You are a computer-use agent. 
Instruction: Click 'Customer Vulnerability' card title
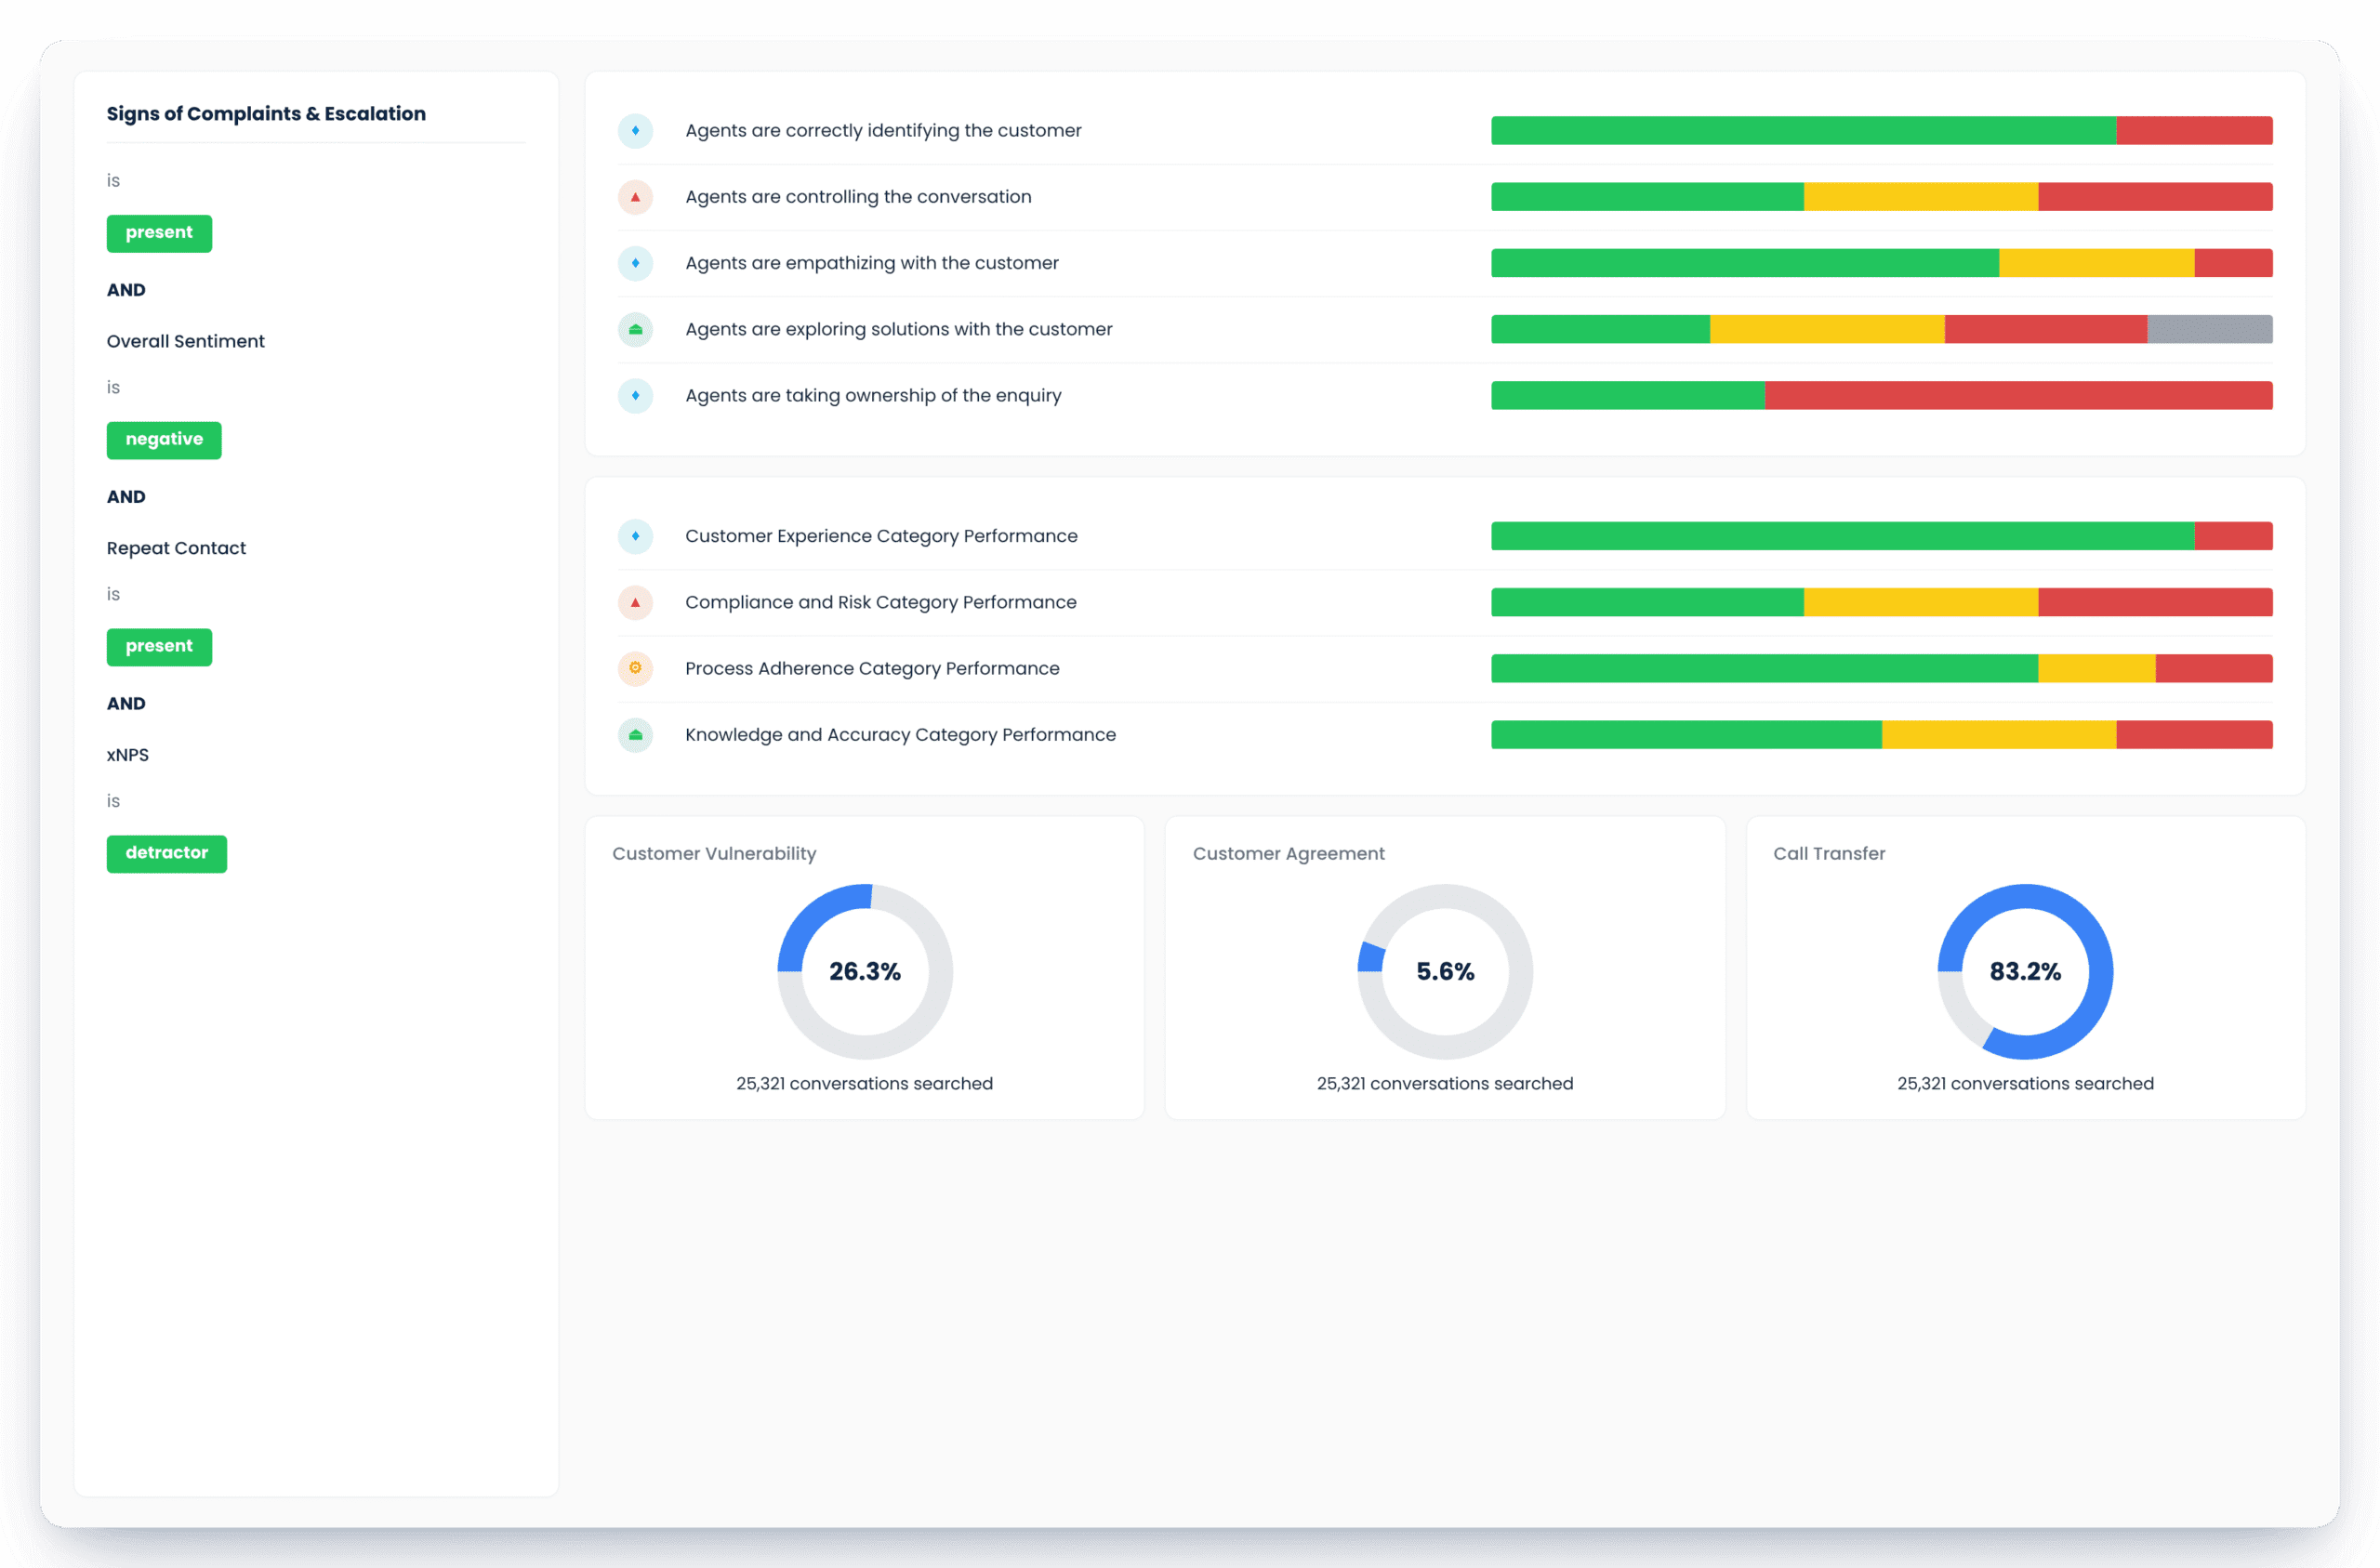(x=714, y=854)
